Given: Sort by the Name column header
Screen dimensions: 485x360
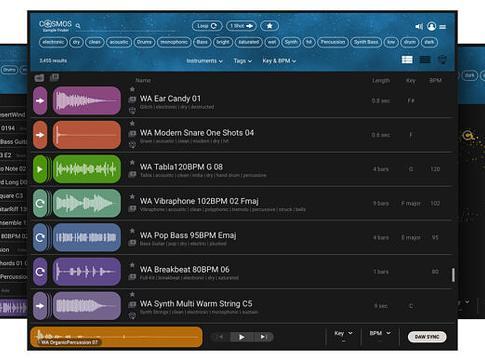Looking at the screenshot, I should point(143,80).
